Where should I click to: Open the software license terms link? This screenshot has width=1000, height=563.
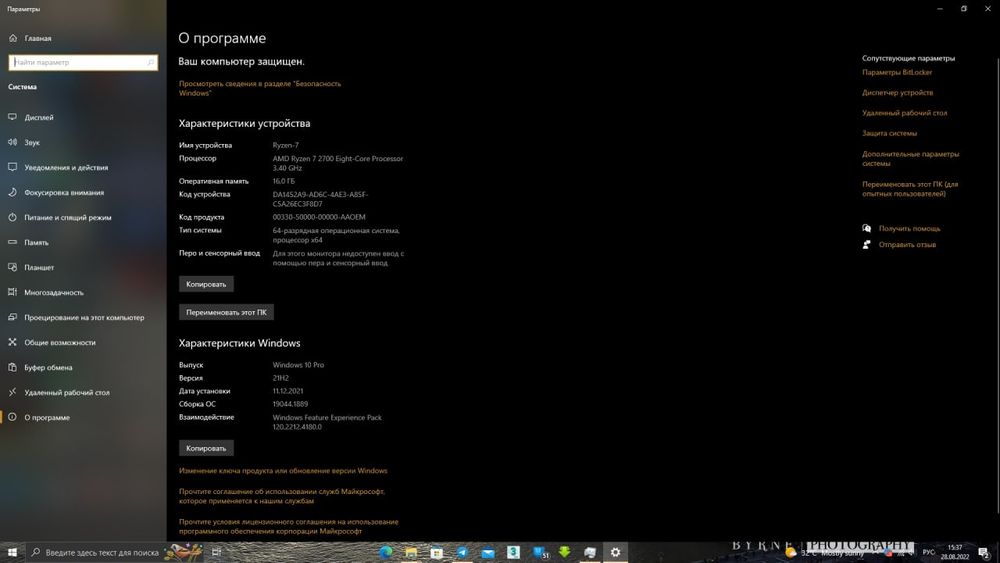[x=288, y=526]
